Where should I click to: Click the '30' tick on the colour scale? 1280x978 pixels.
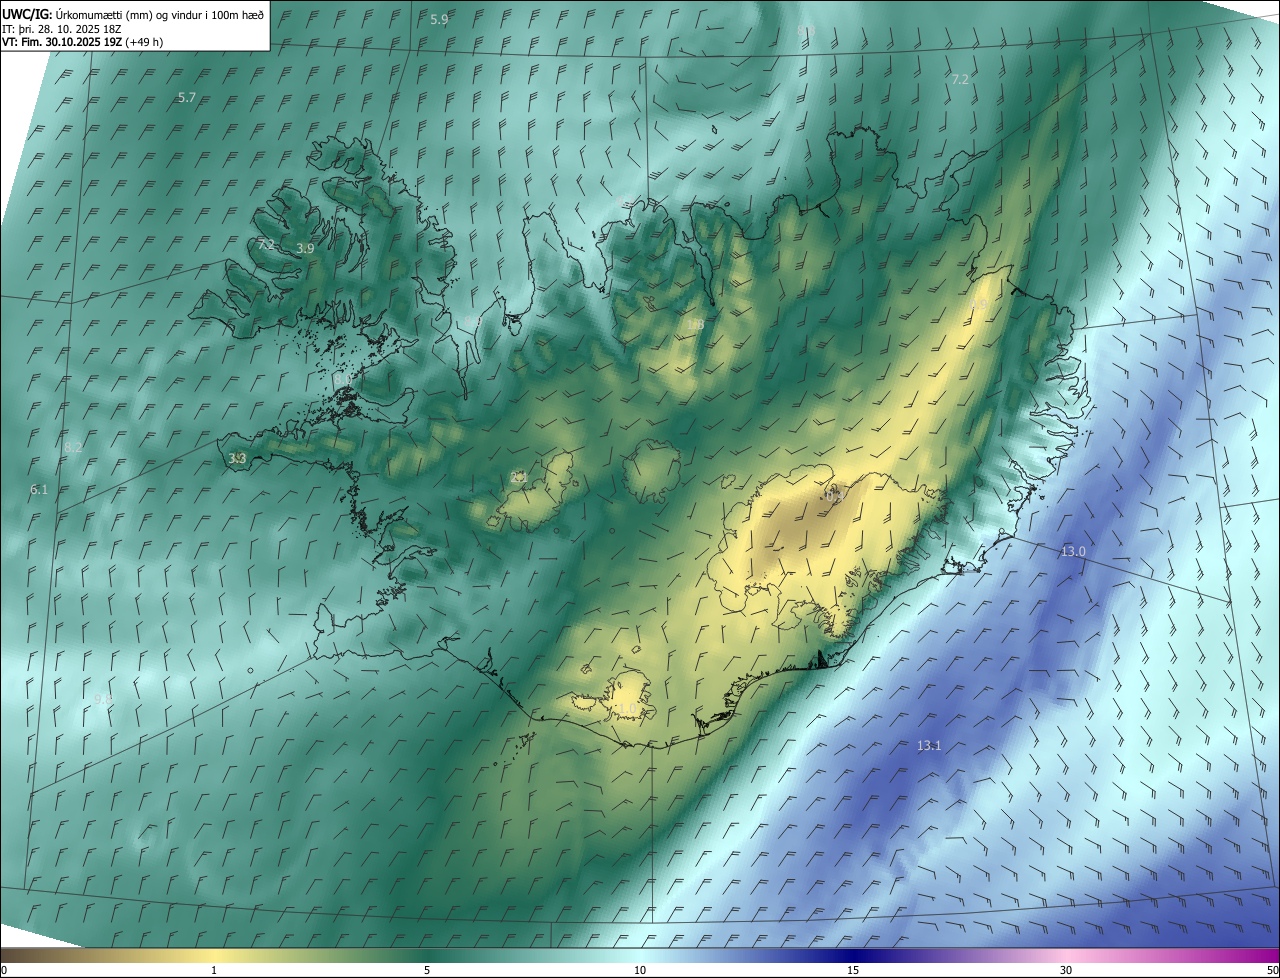(1066, 970)
